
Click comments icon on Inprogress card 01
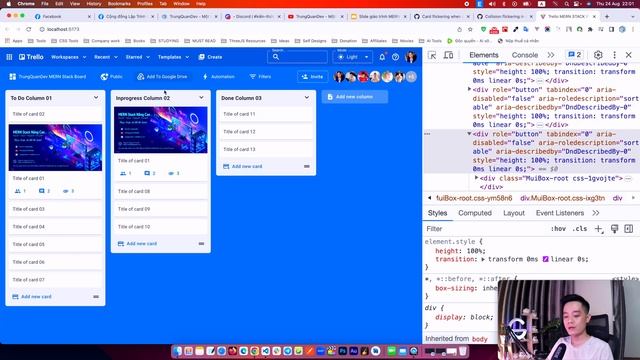[147, 173]
